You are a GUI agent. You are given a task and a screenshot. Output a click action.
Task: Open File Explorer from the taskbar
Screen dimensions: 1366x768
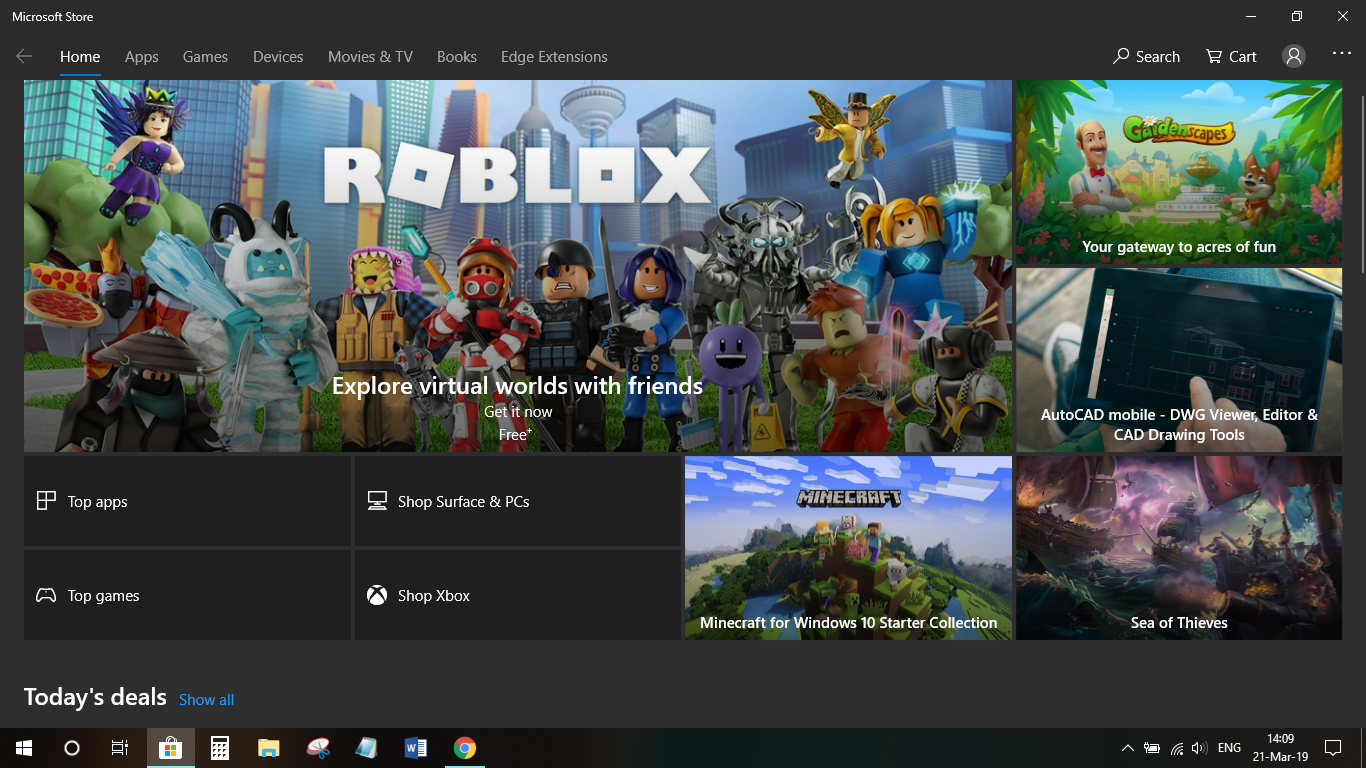pyautogui.click(x=268, y=748)
